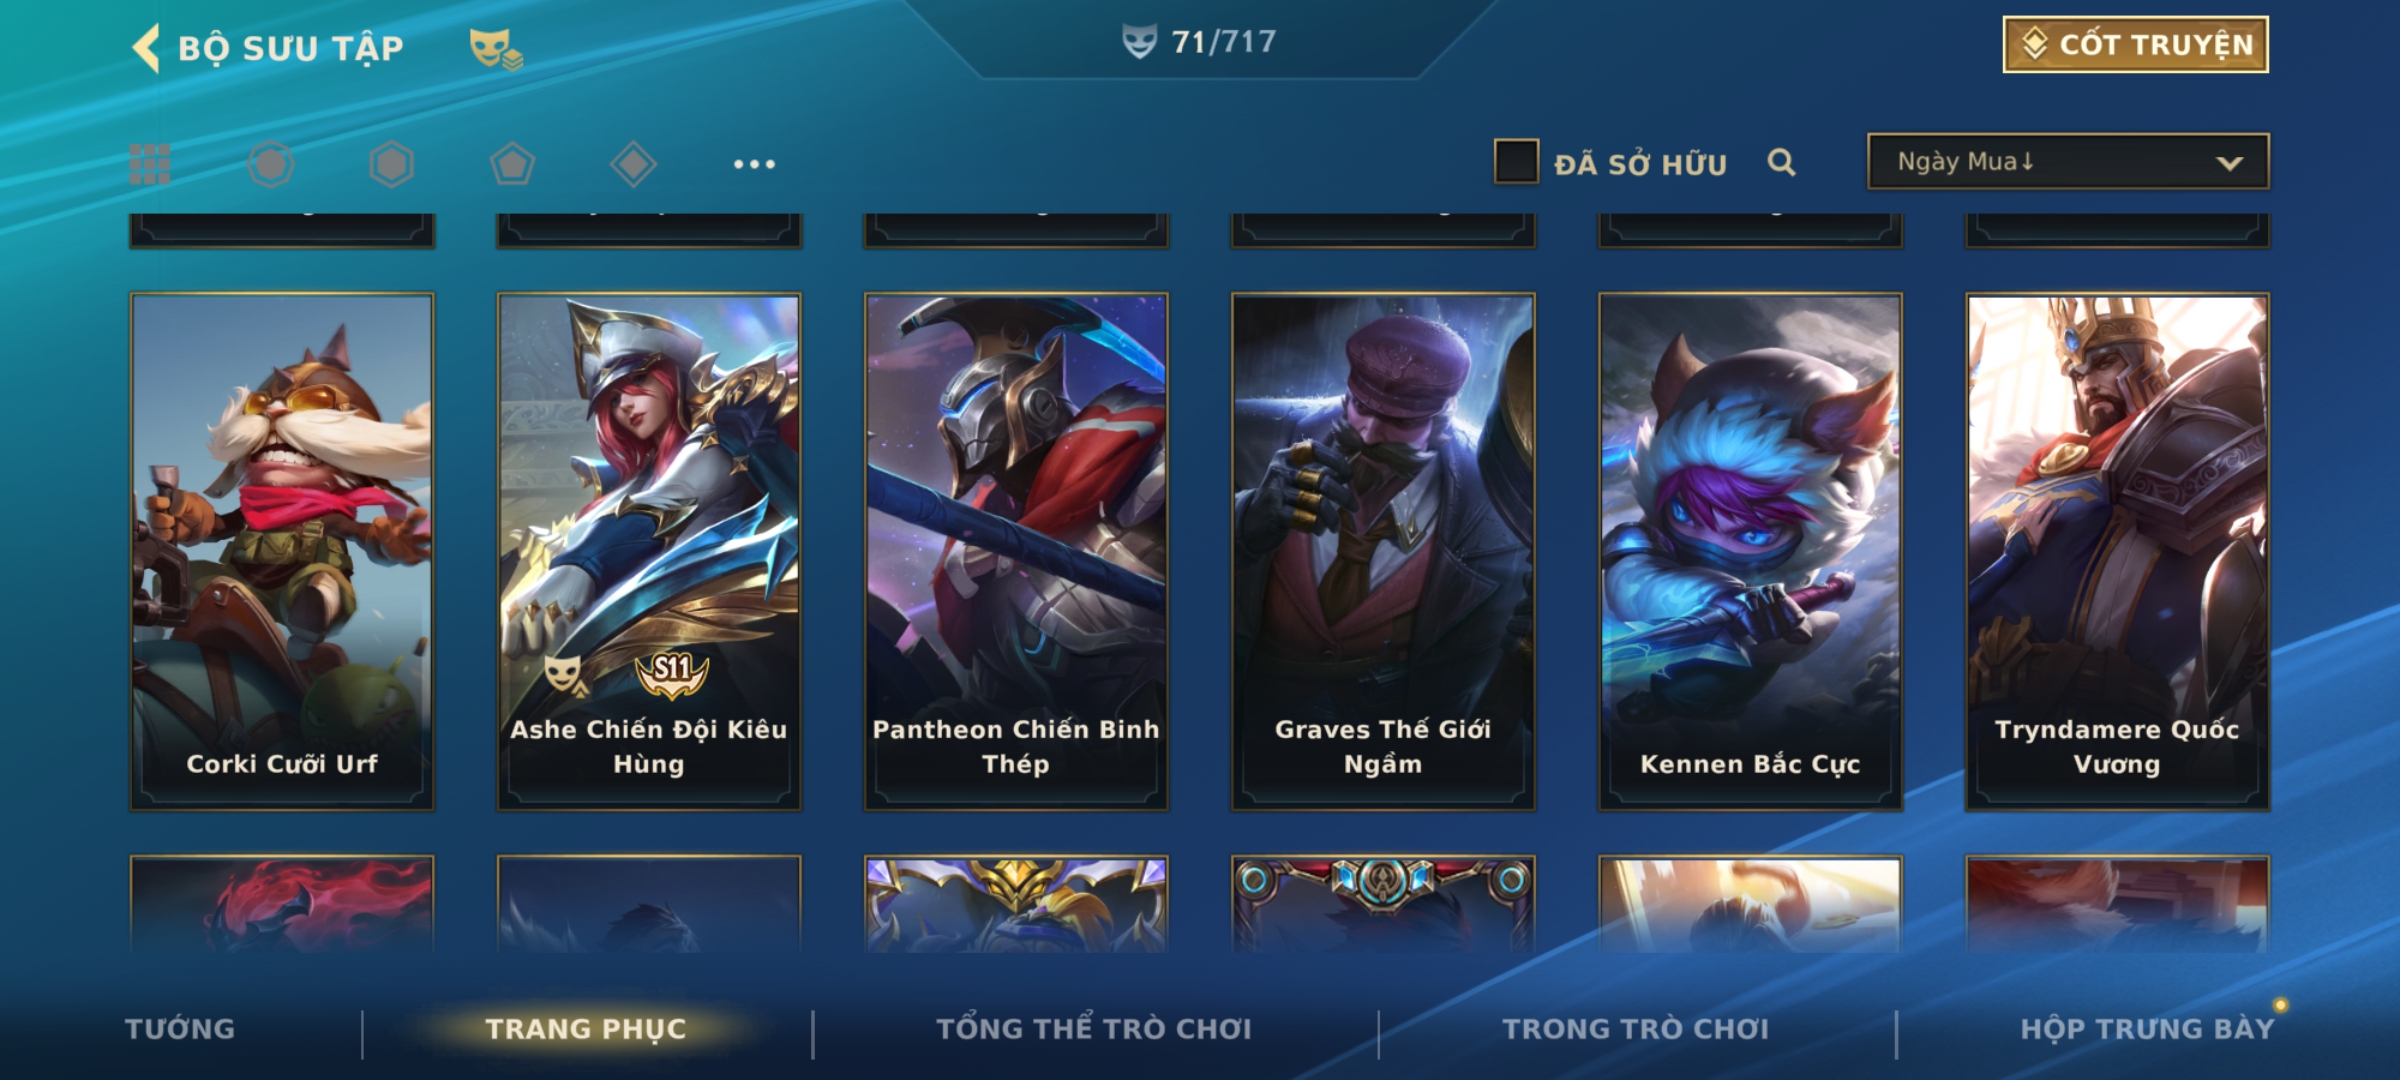Click the search magnifier icon

click(x=1781, y=162)
